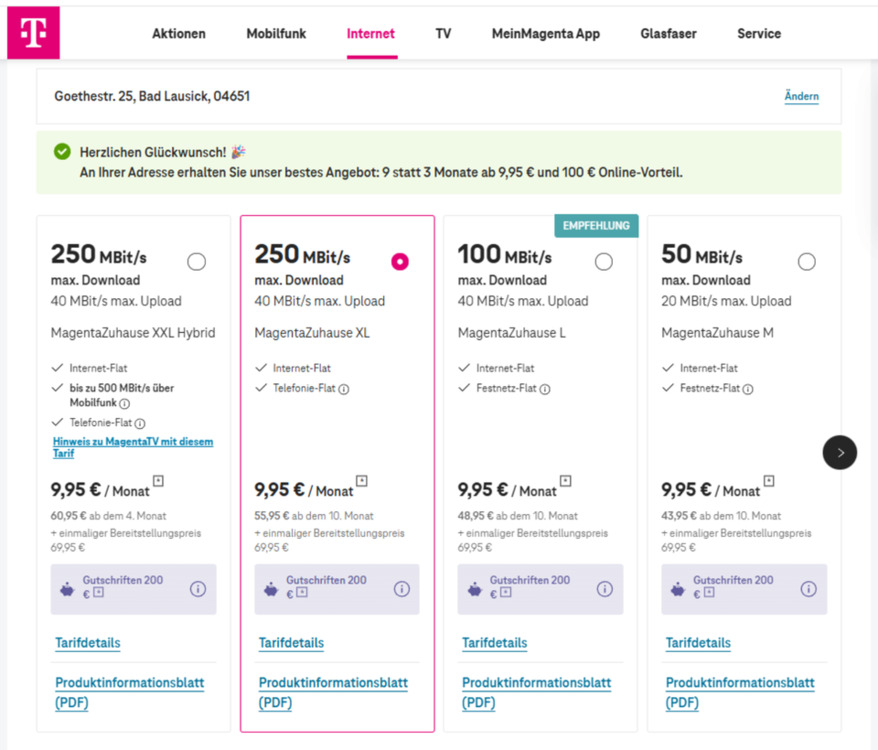The height and width of the screenshot is (750, 878).
Task: Open price footnote icon for MagentaZuhause XL
Action: 362,481
